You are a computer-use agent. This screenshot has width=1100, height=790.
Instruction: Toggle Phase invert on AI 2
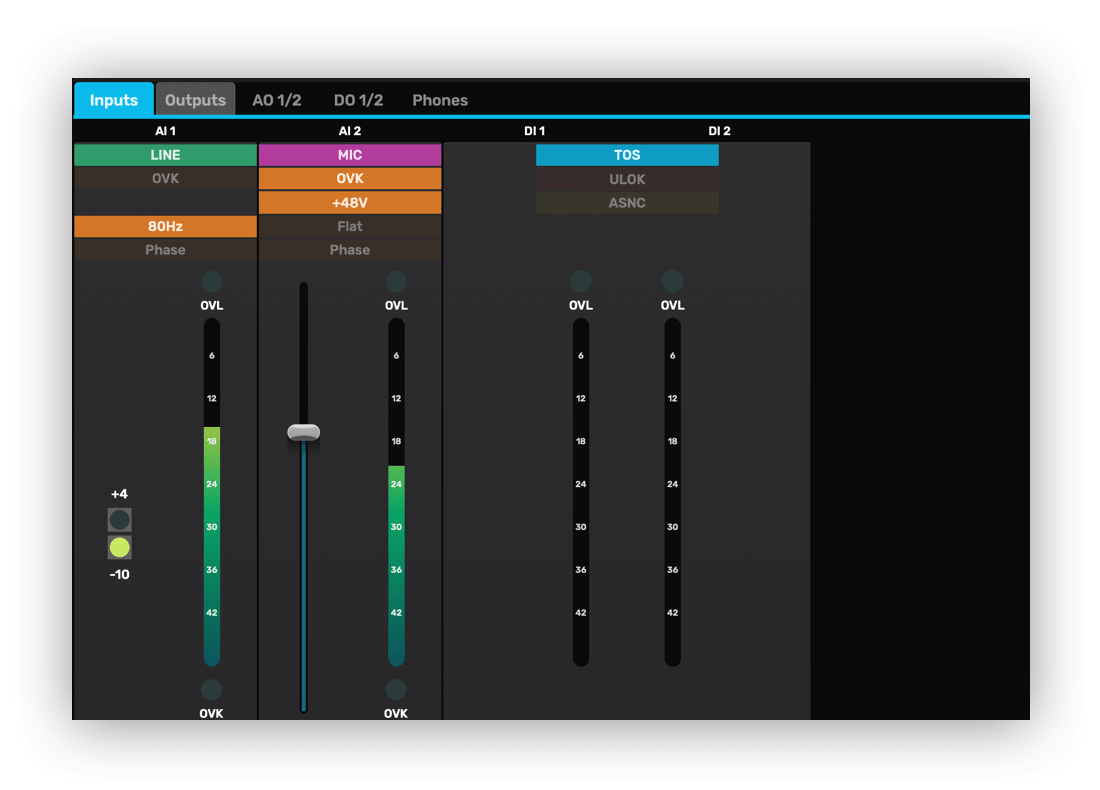coord(350,250)
